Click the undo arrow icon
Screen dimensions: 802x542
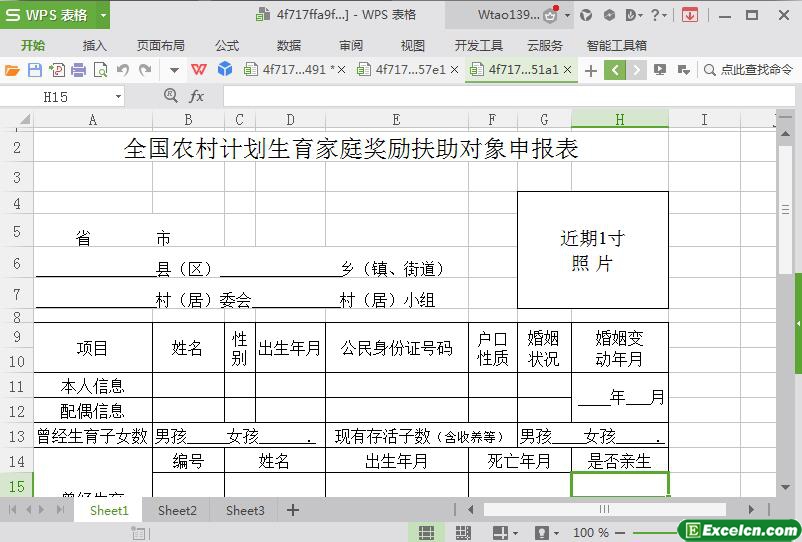pyautogui.click(x=123, y=70)
